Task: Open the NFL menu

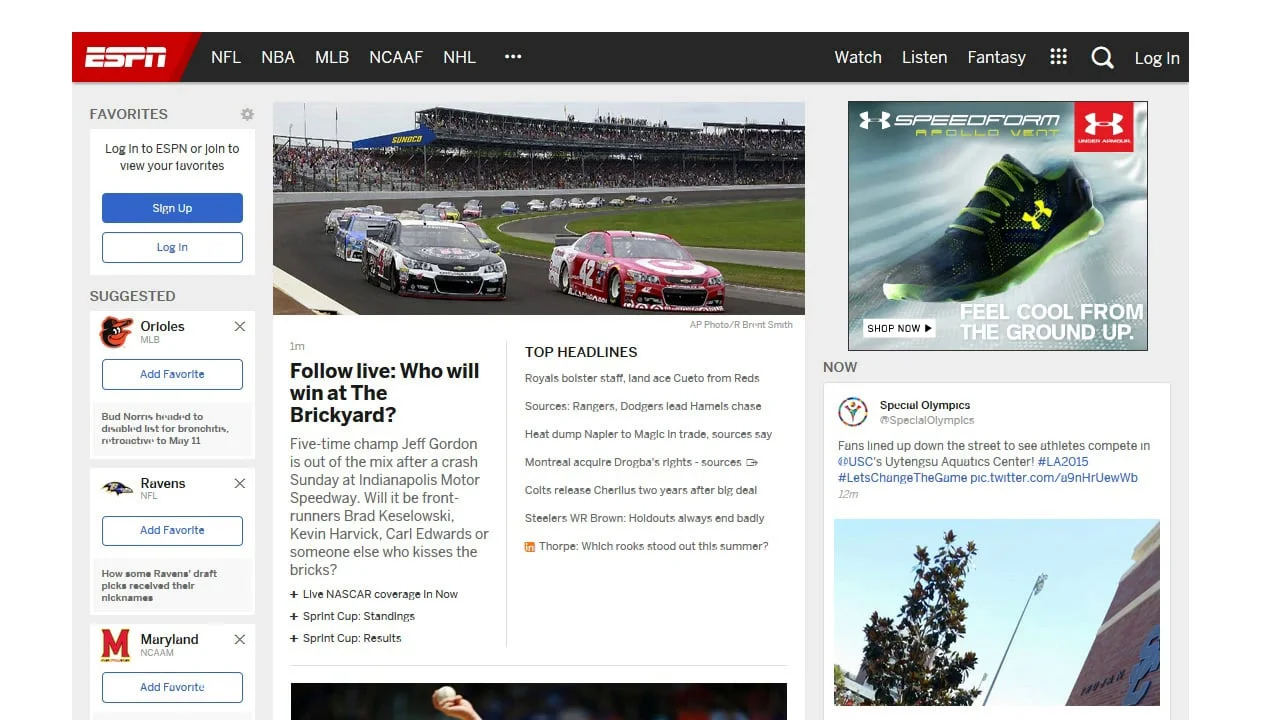Action: 226,57
